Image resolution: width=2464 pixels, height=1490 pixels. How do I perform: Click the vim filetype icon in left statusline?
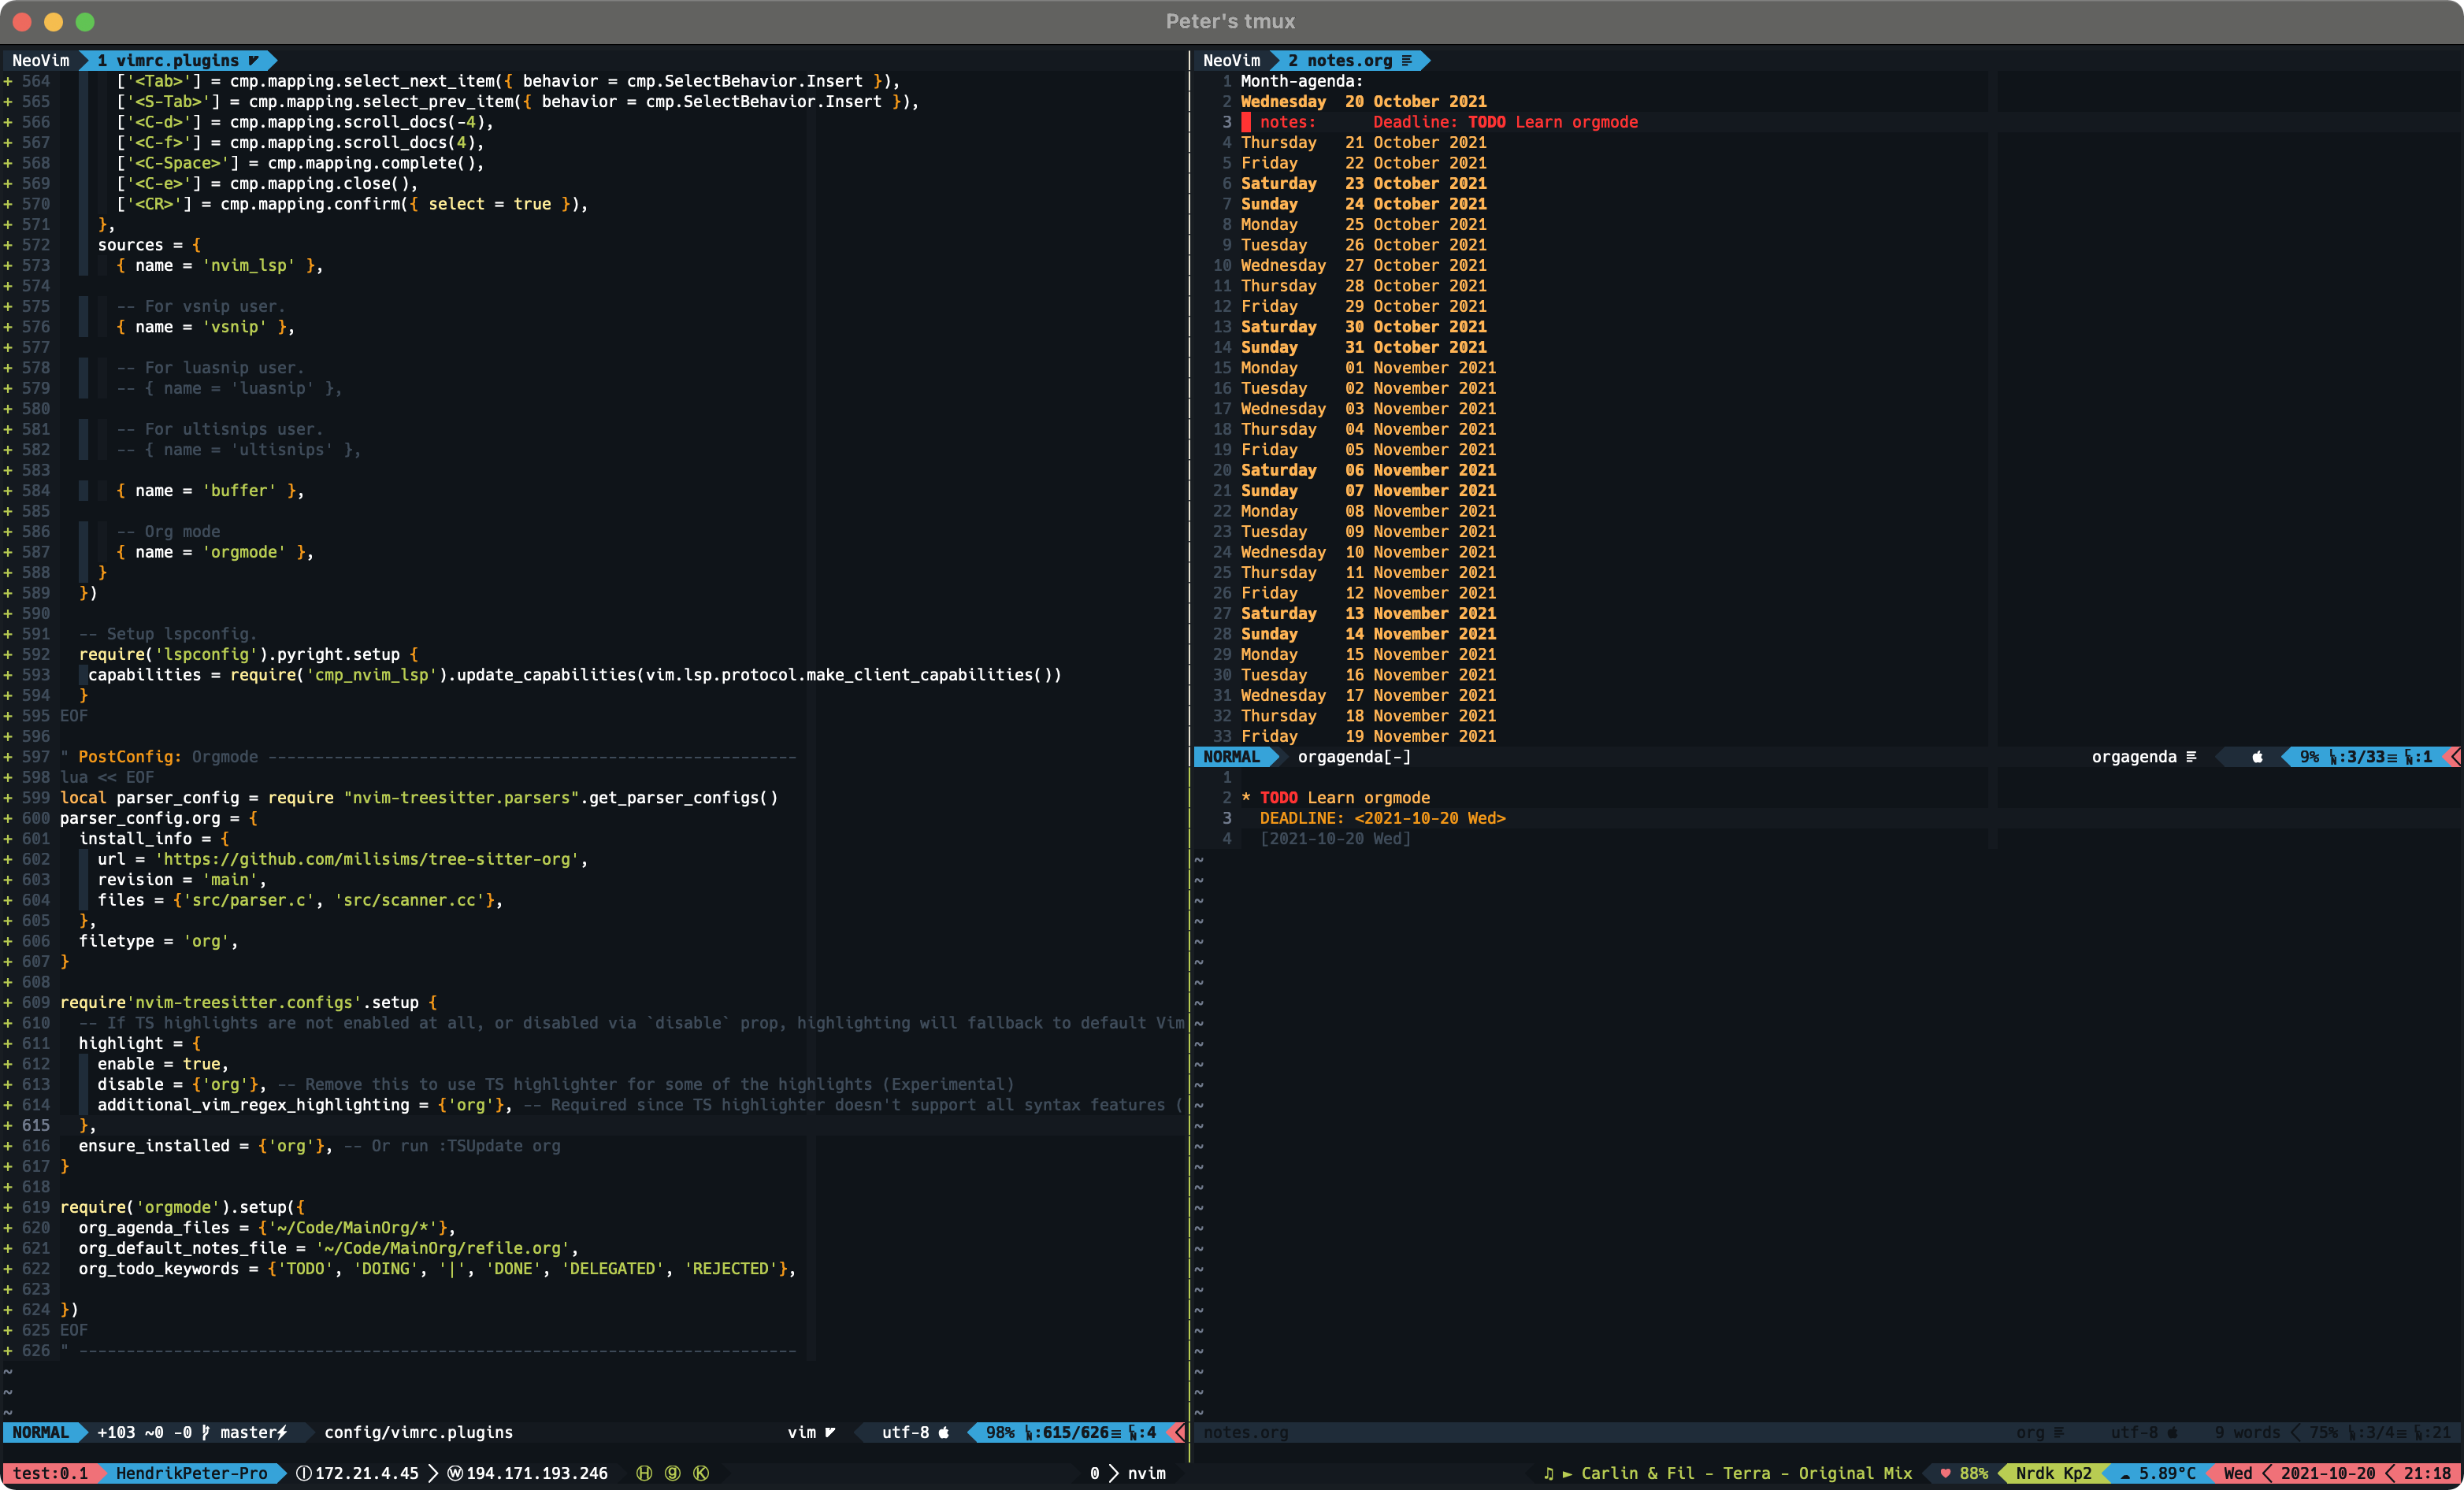click(x=830, y=1432)
